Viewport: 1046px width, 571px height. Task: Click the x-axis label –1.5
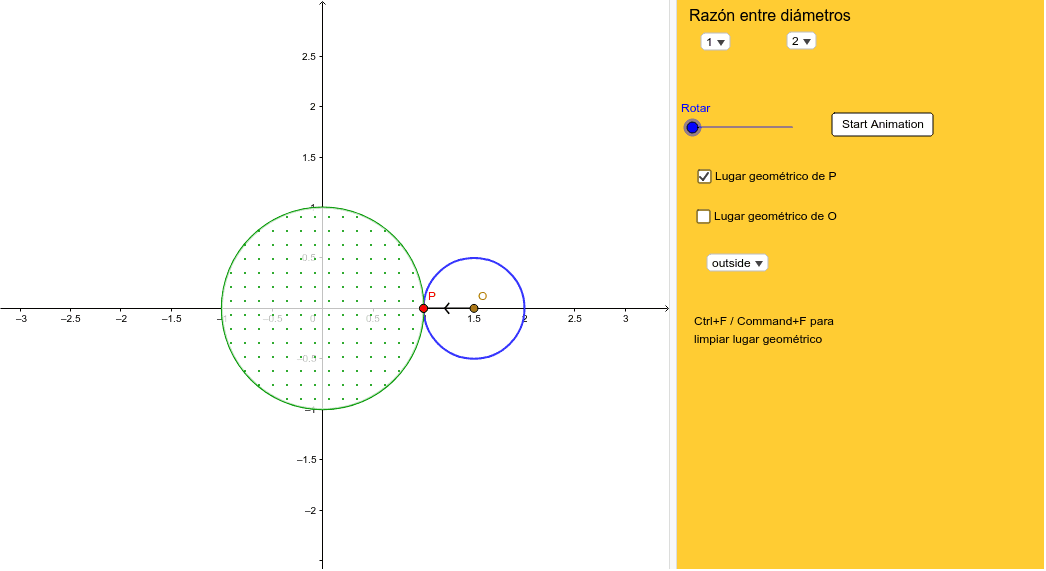pyautogui.click(x=170, y=319)
